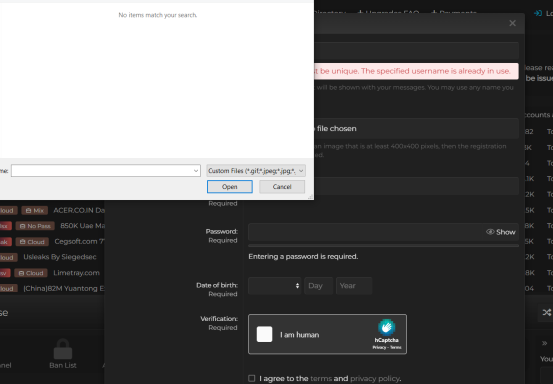Click the double chevron icon beside 'You'
Image resolution: width=553 pixels, height=384 pixels.
(545, 343)
